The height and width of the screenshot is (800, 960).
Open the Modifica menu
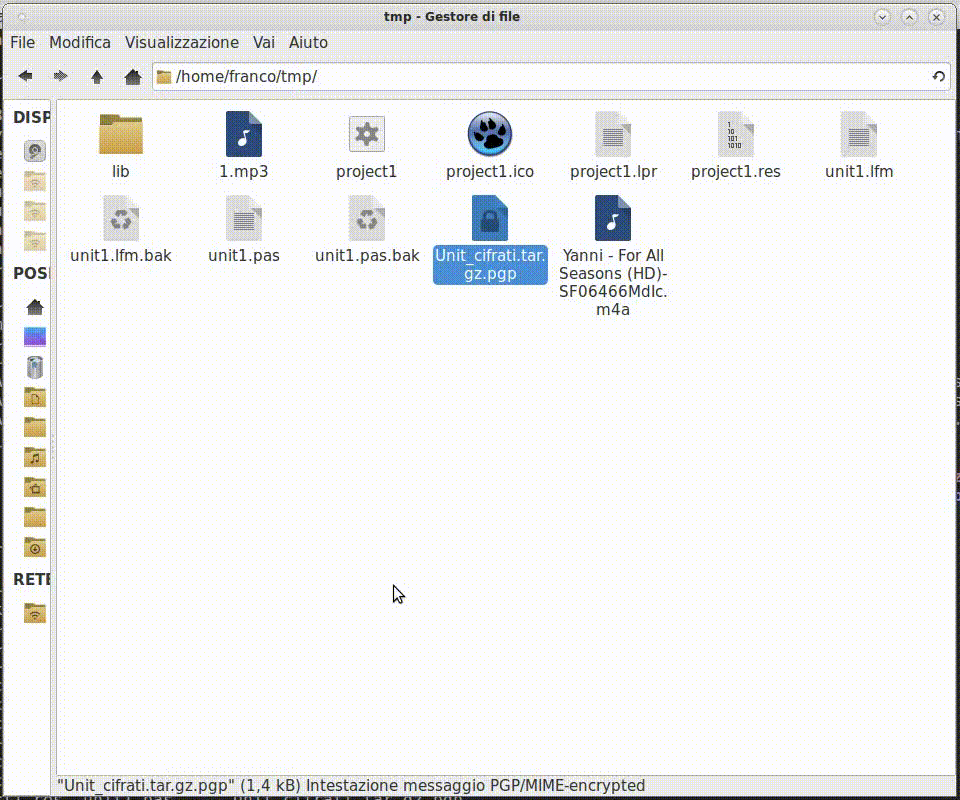point(80,42)
